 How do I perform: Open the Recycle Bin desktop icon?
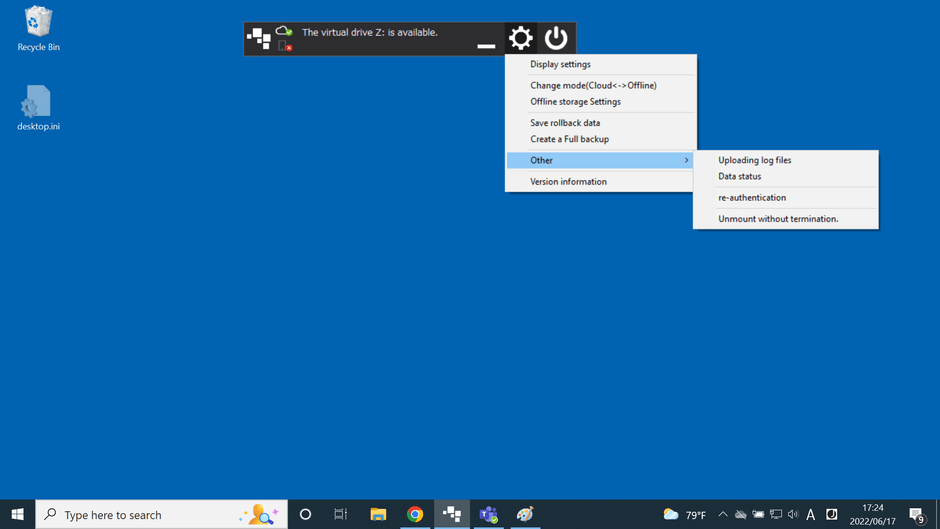[38, 29]
